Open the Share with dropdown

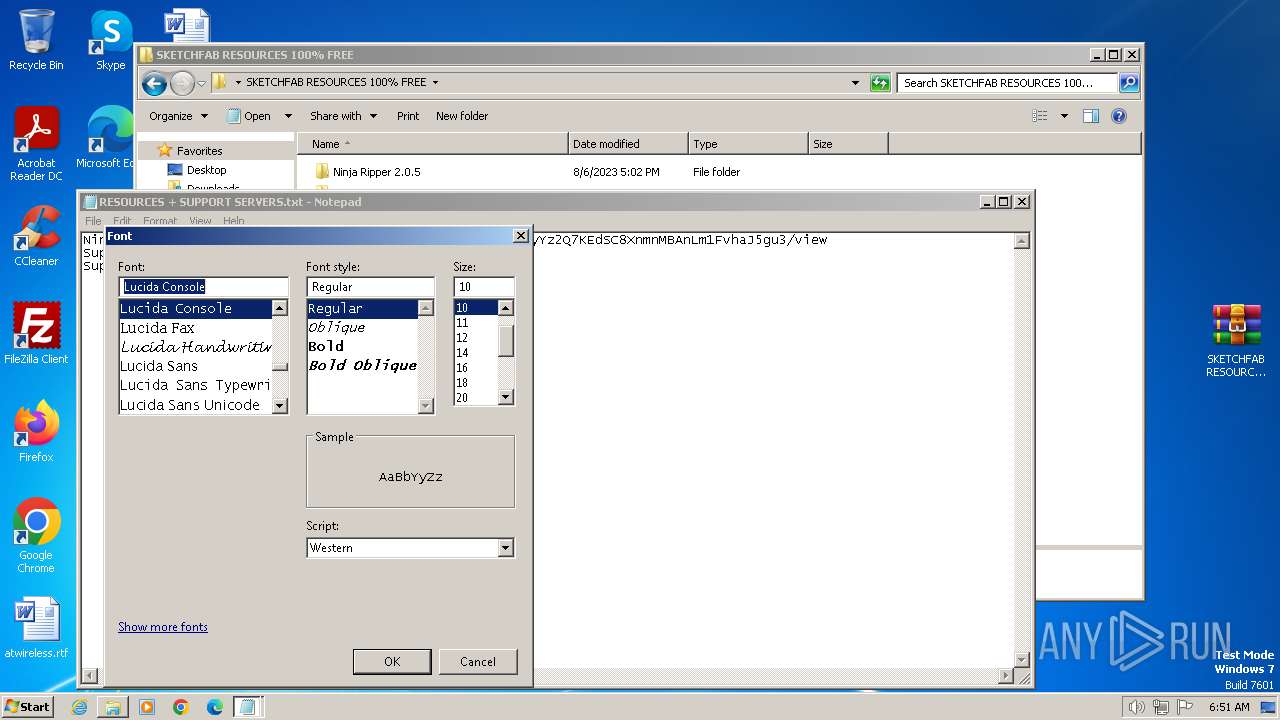[343, 116]
